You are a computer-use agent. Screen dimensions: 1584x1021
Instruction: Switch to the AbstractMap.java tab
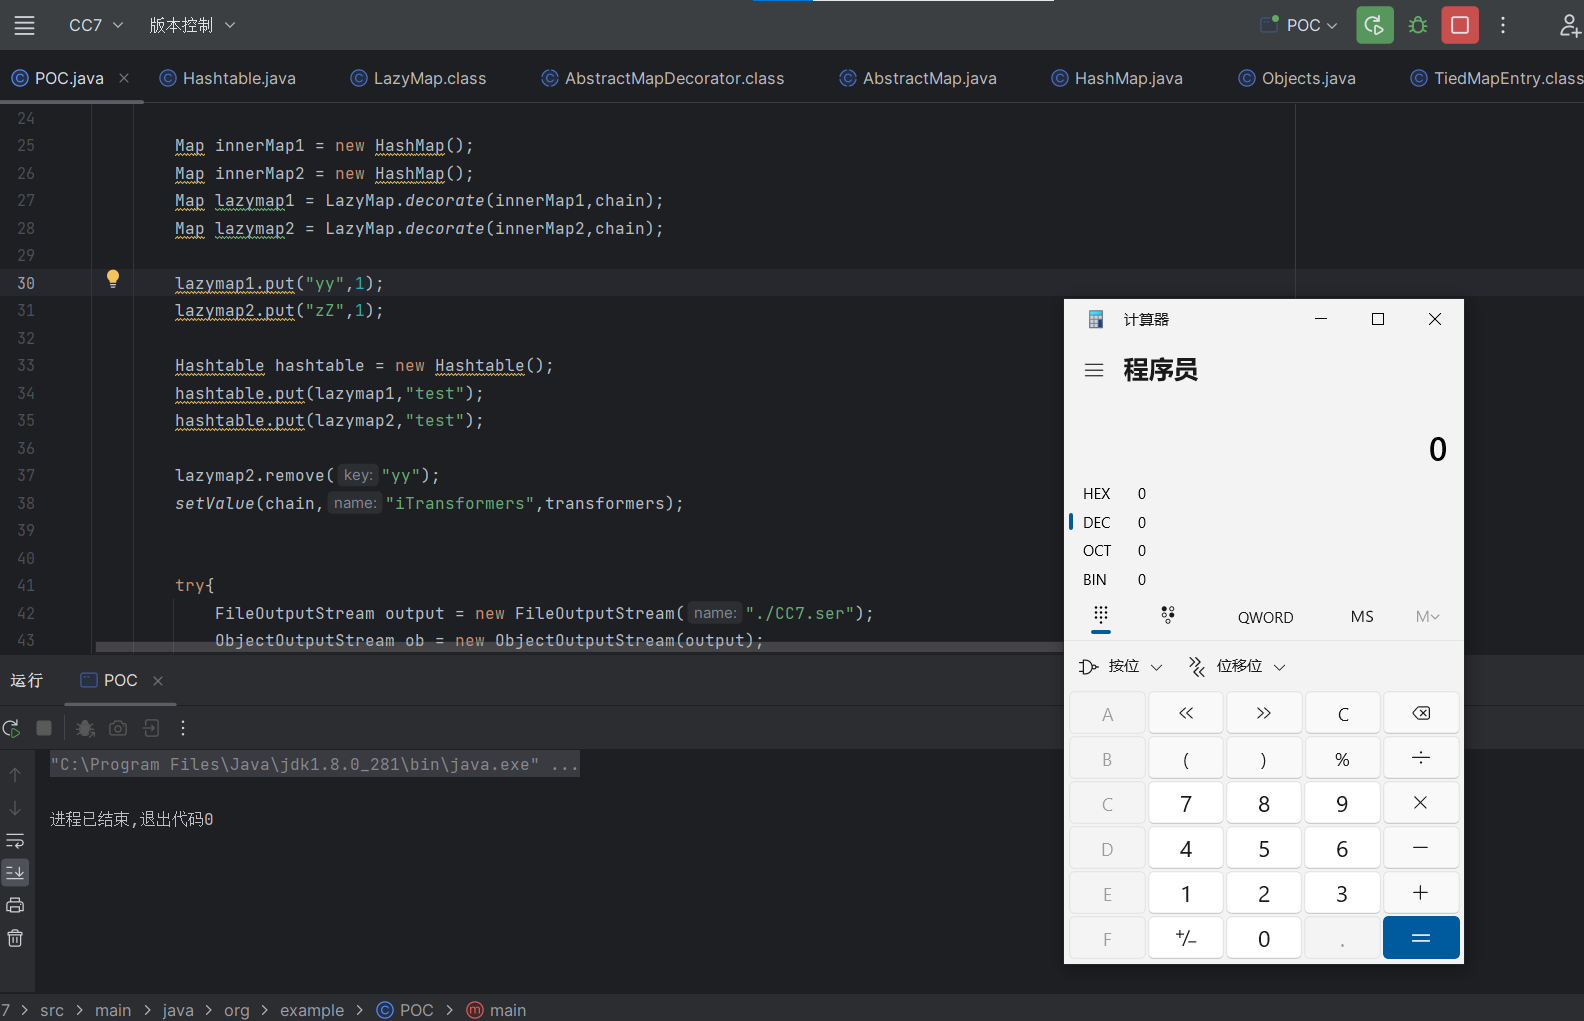[x=918, y=78]
